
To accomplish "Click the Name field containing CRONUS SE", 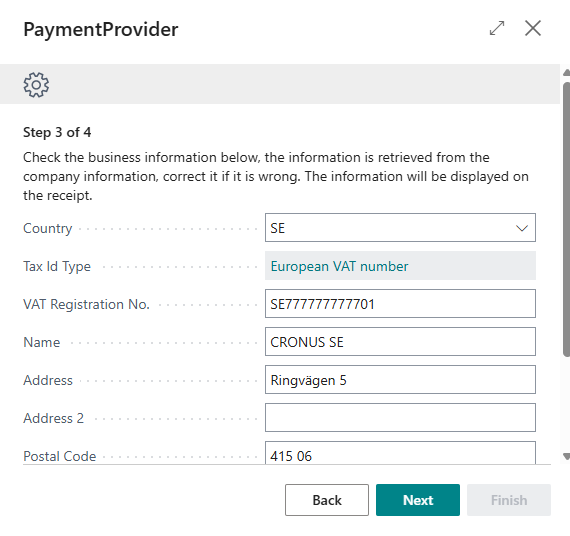I will [x=400, y=342].
